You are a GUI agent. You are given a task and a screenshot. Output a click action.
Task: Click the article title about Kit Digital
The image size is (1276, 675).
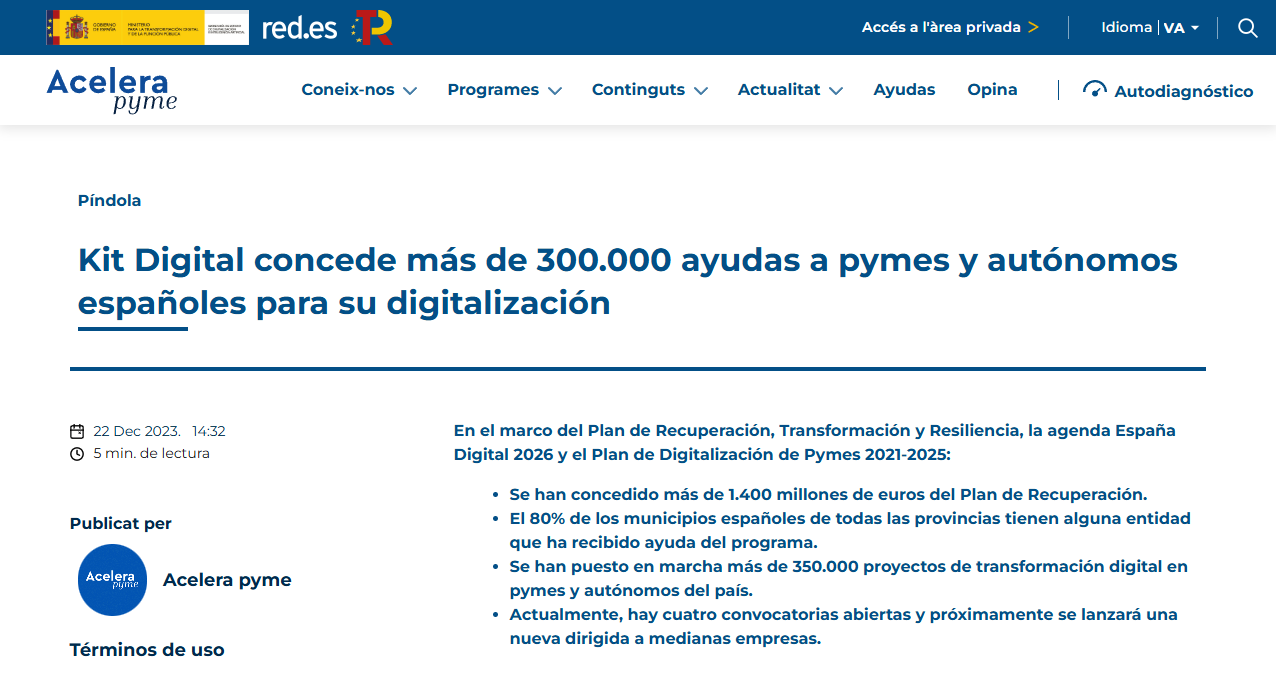pos(628,281)
